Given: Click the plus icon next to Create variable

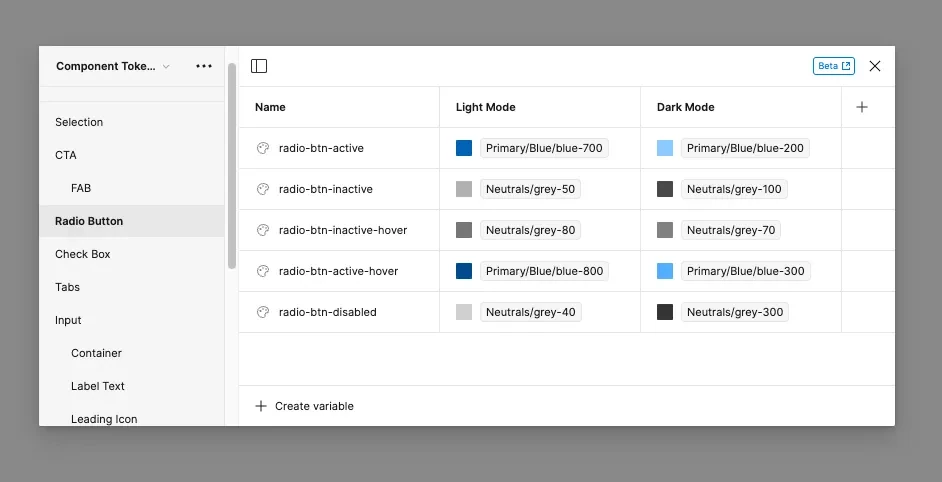Looking at the screenshot, I should [261, 406].
